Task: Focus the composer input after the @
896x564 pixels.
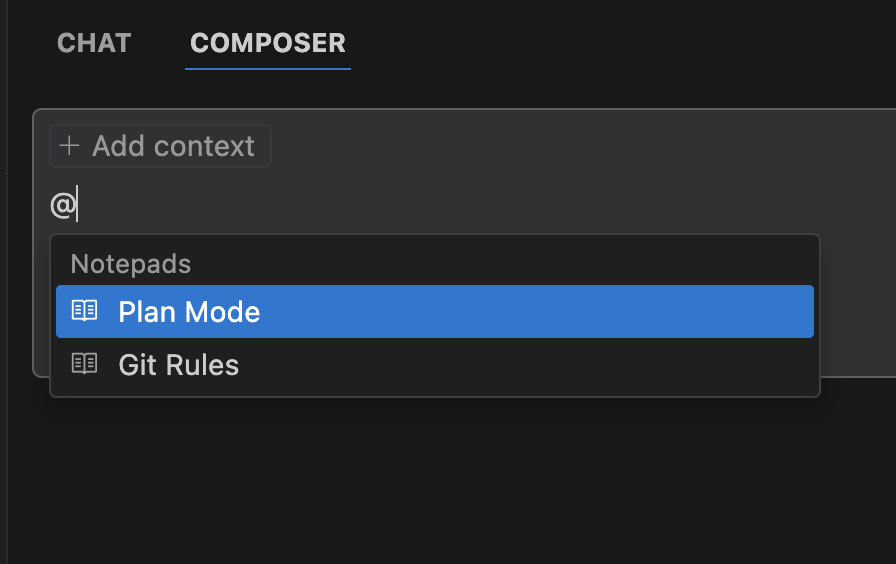Action: (300, 206)
